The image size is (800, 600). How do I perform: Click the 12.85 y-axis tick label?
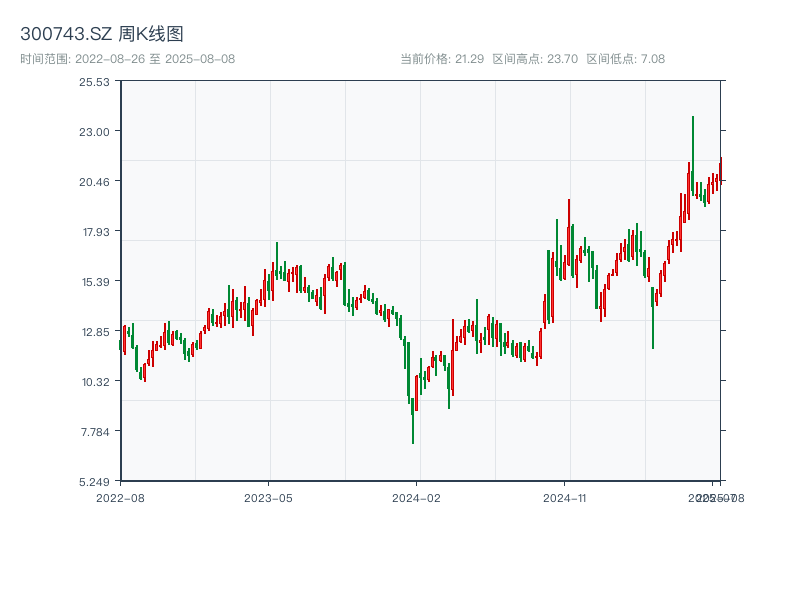coord(95,331)
